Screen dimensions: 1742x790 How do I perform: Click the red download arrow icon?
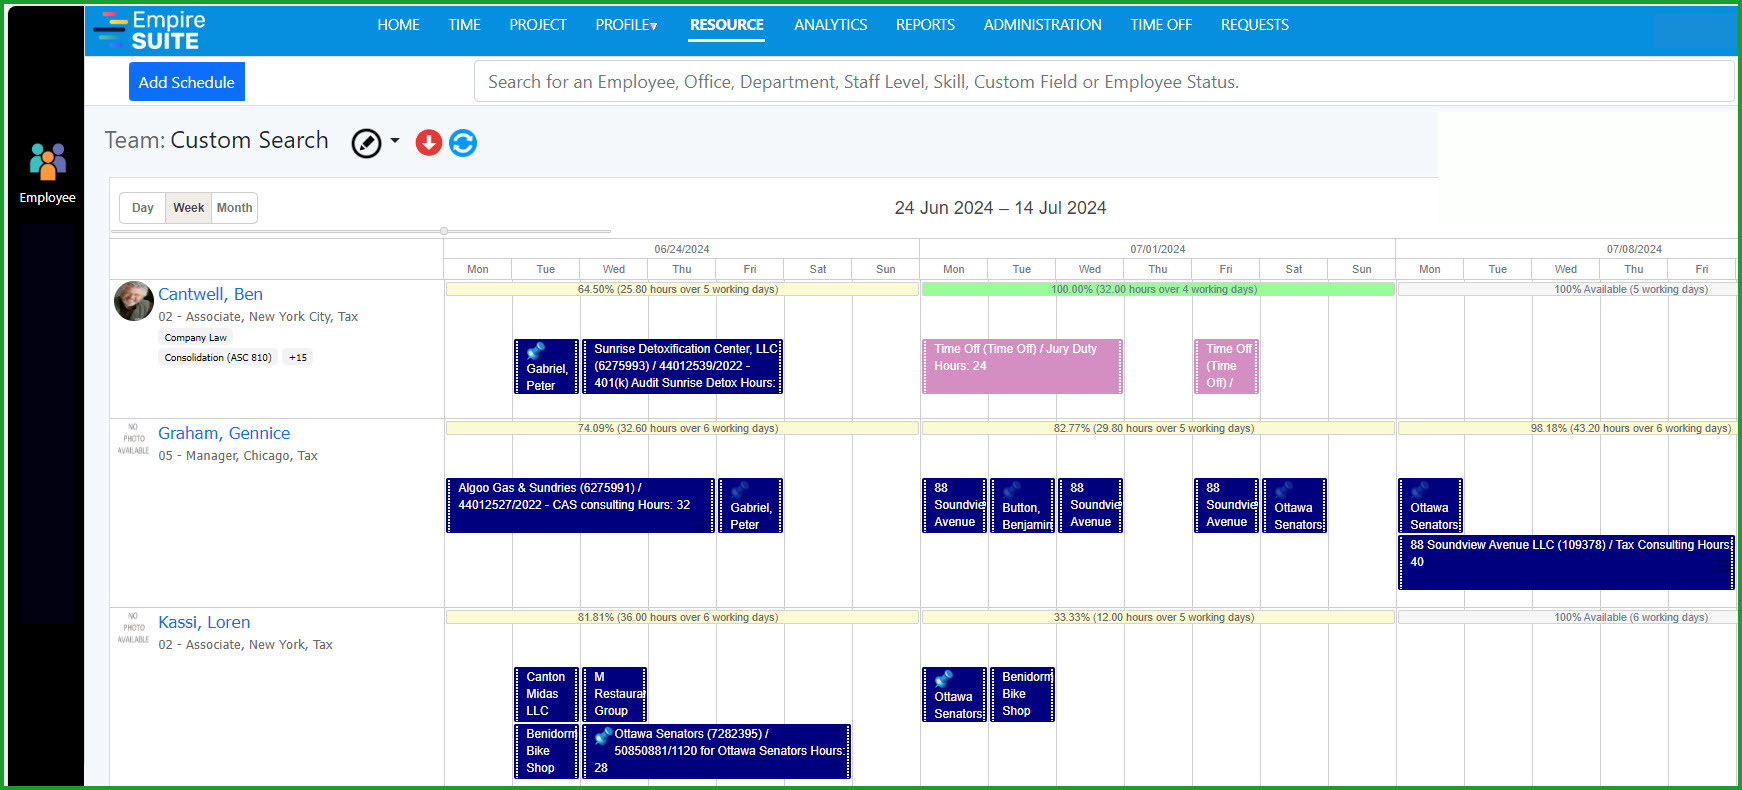click(x=429, y=143)
